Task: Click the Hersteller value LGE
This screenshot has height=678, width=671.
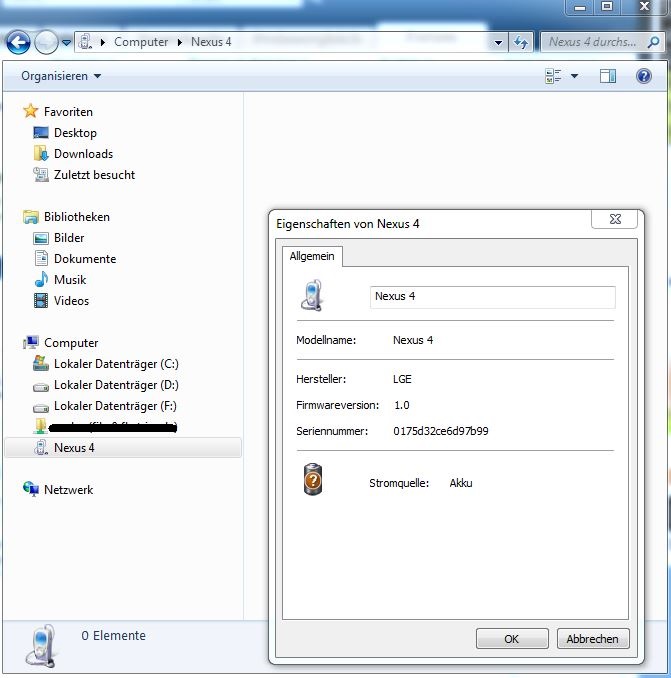Action: tap(402, 379)
